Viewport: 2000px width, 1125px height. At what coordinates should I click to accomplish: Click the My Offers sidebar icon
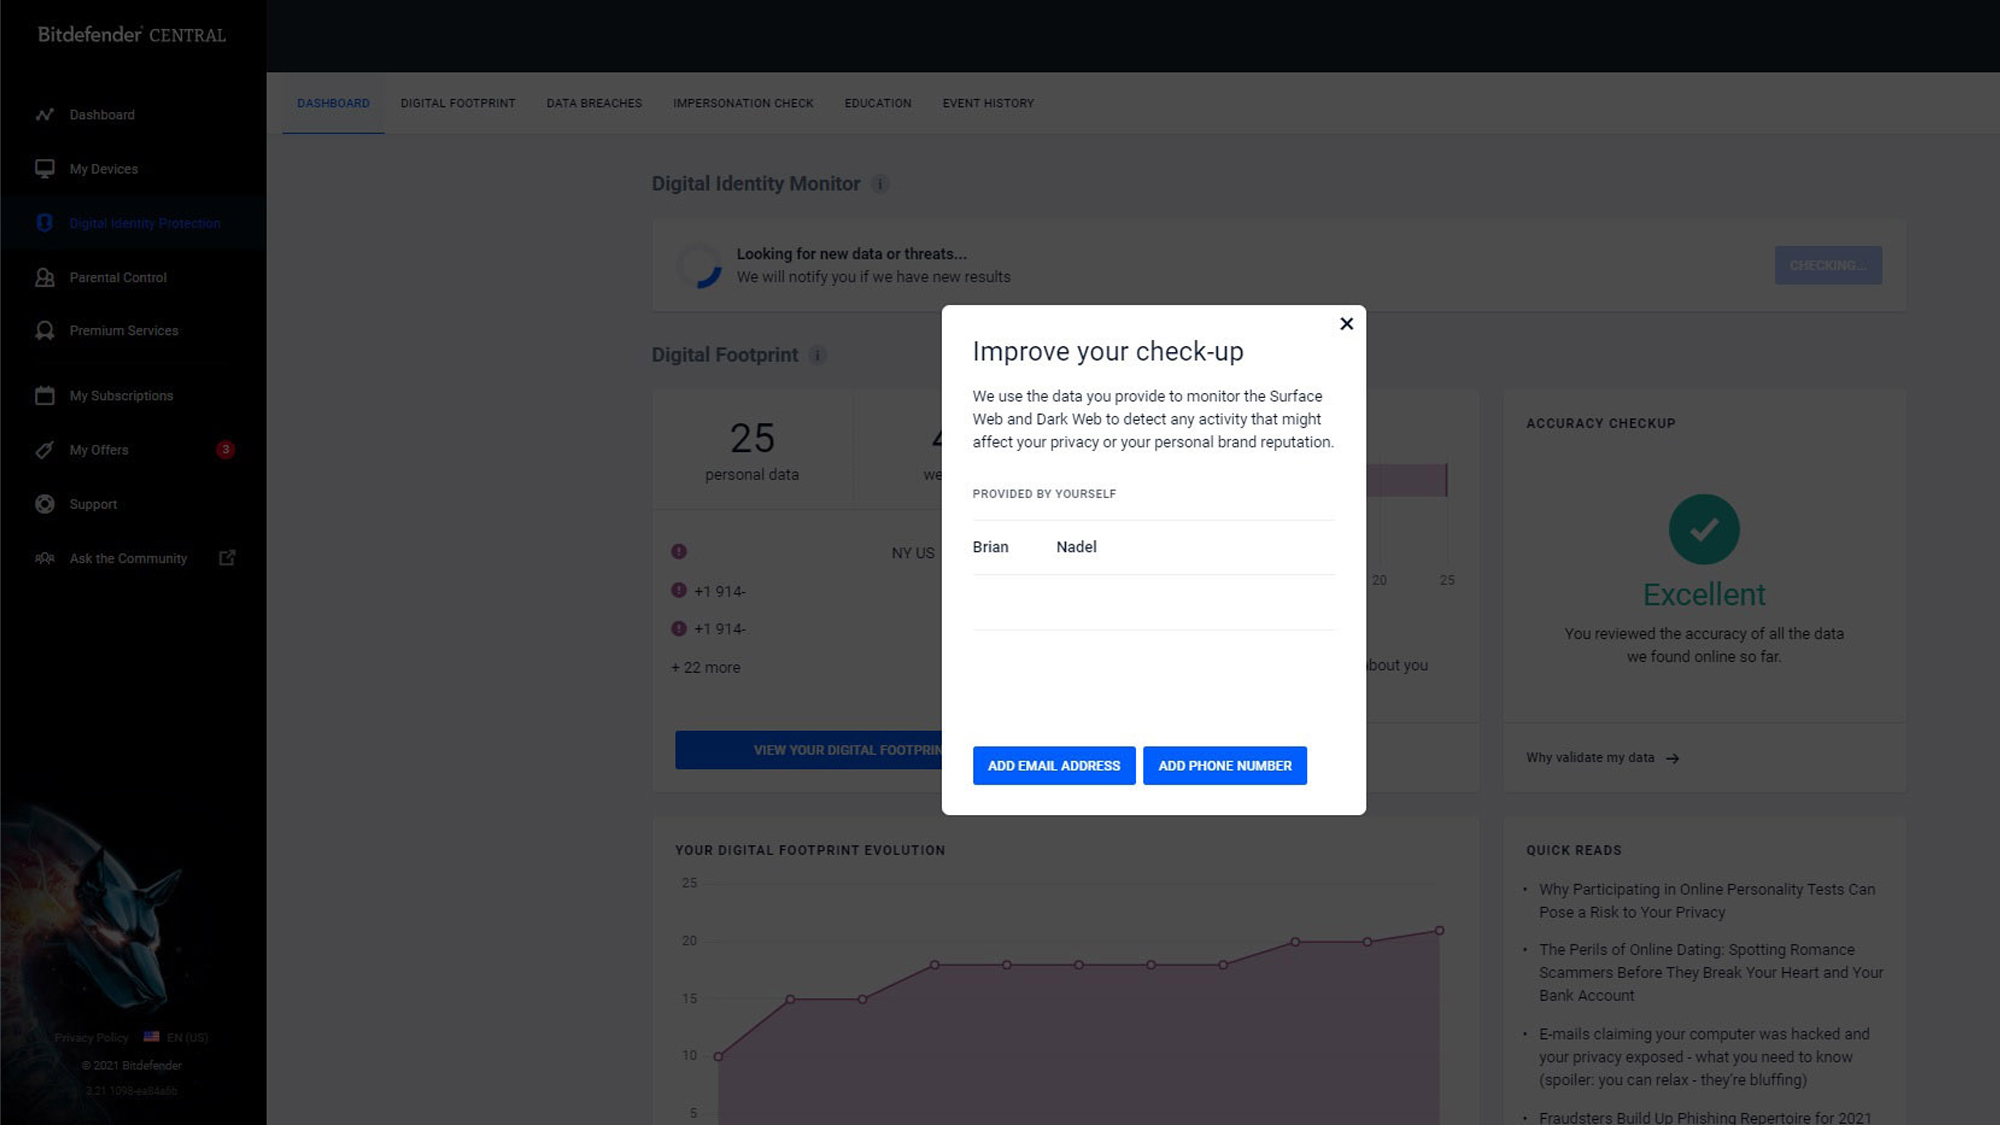tap(45, 449)
